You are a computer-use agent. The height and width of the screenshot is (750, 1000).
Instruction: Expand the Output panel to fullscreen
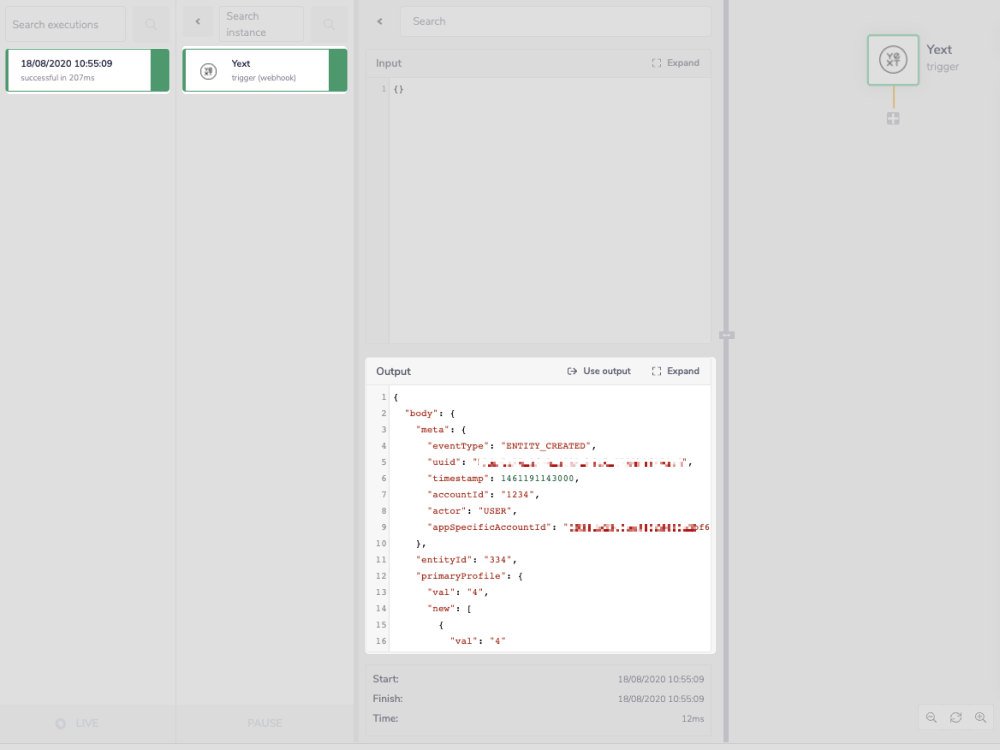point(676,370)
